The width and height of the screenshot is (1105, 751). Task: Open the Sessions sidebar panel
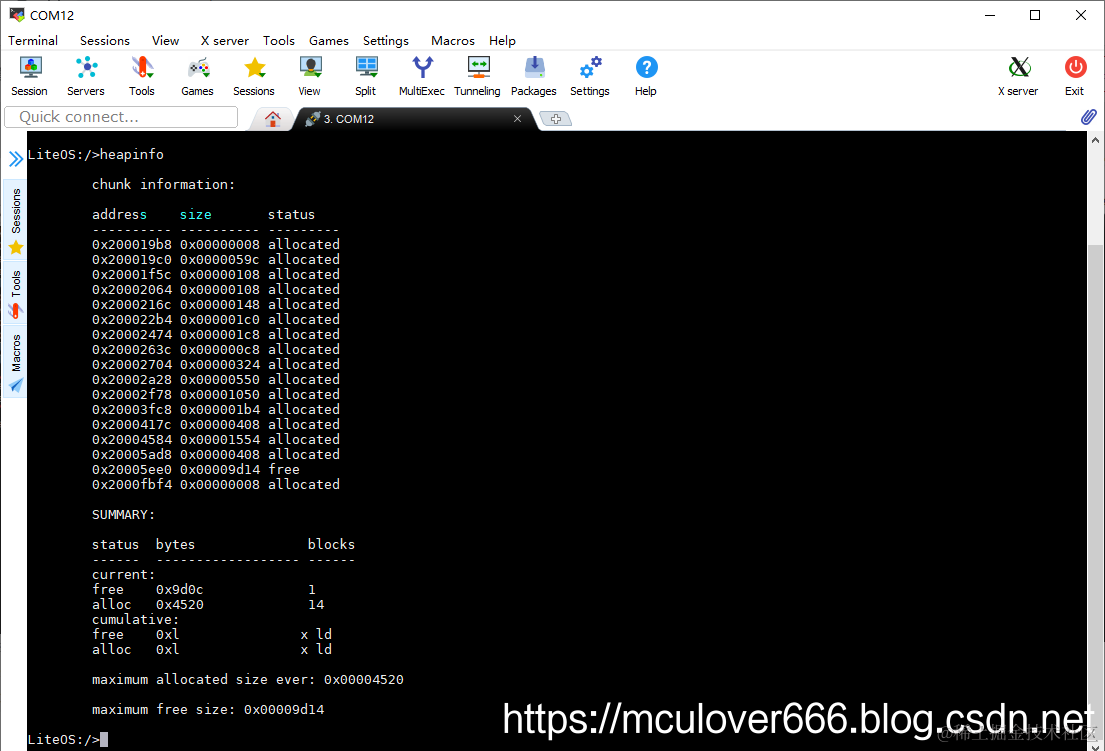(16, 220)
